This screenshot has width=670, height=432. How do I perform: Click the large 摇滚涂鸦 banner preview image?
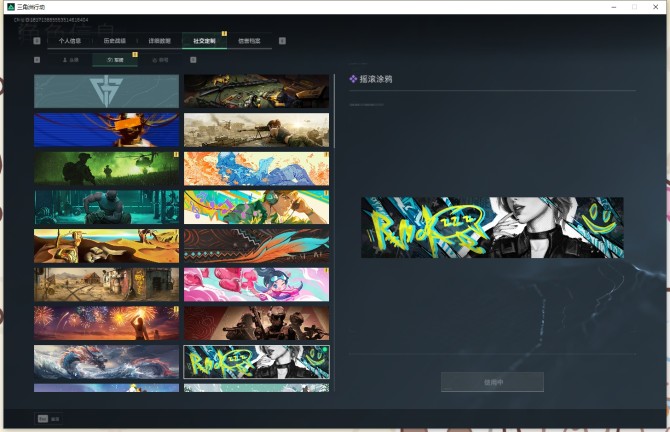pyautogui.click(x=492, y=227)
